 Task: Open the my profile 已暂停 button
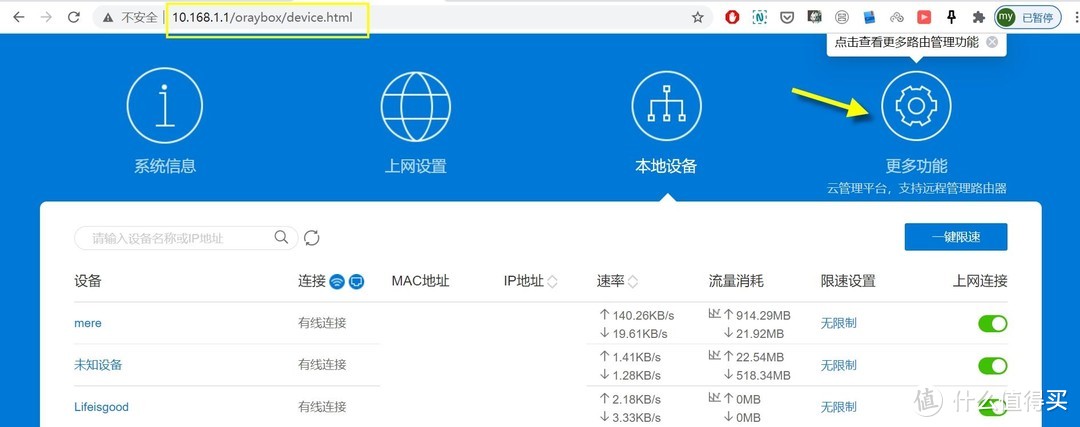(1028, 17)
